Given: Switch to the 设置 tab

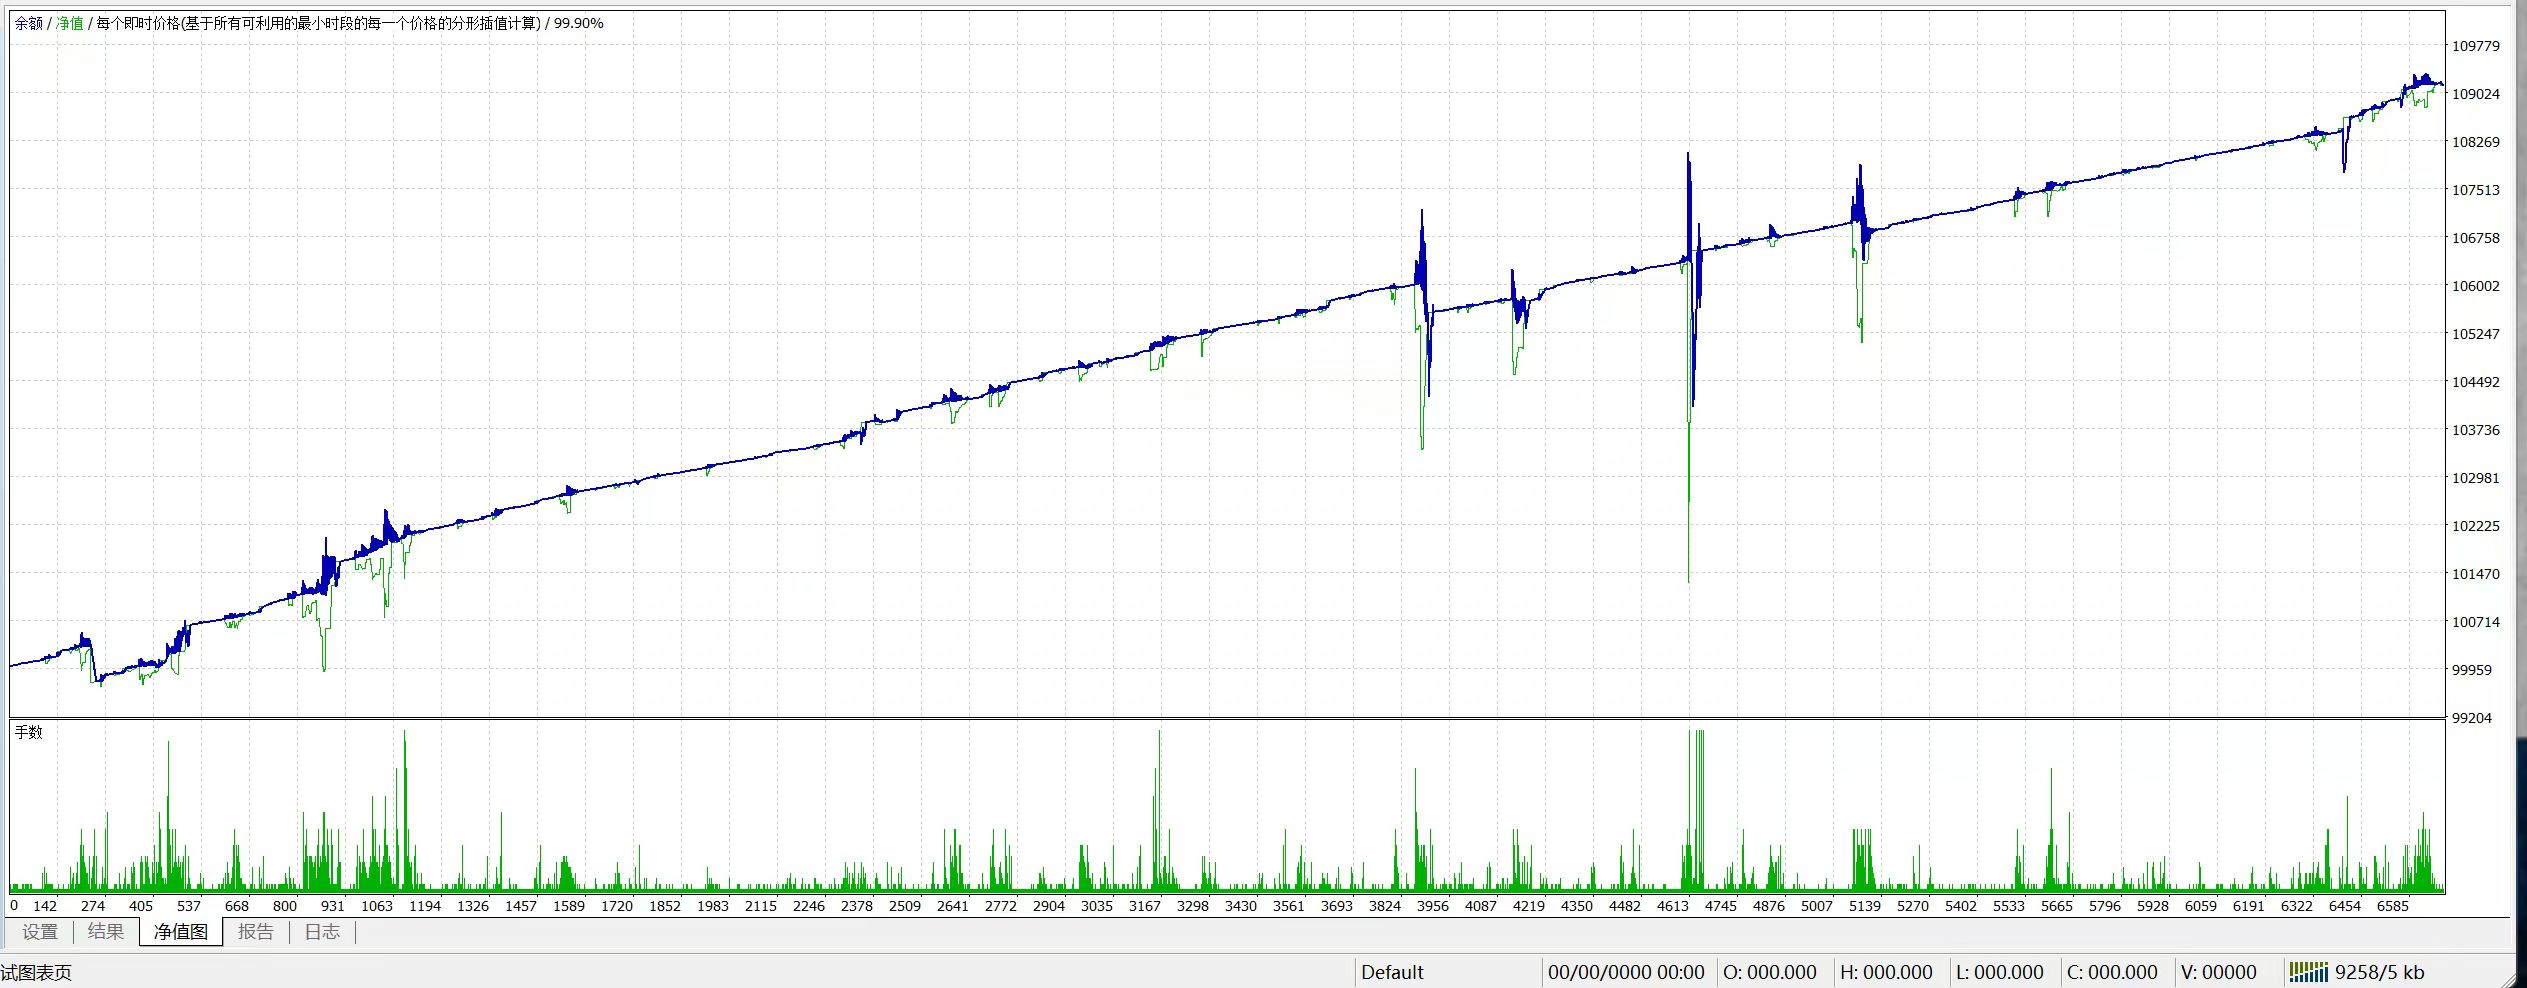Looking at the screenshot, I should pyautogui.click(x=40, y=932).
